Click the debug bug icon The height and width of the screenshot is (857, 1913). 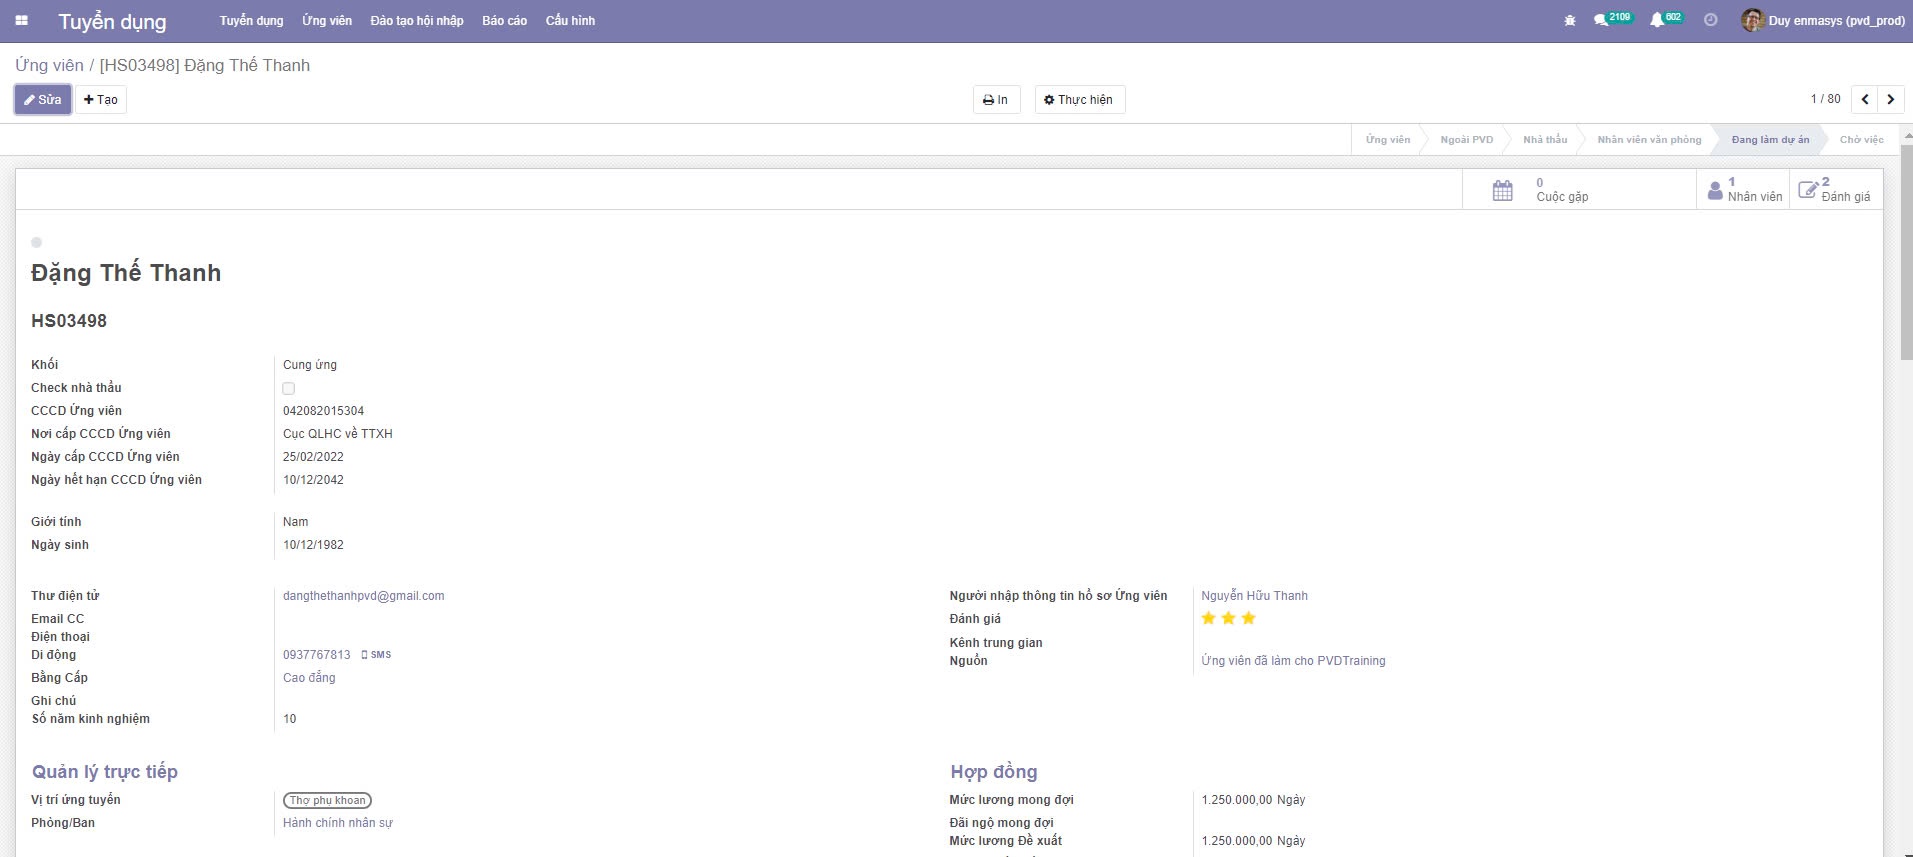(x=1570, y=20)
